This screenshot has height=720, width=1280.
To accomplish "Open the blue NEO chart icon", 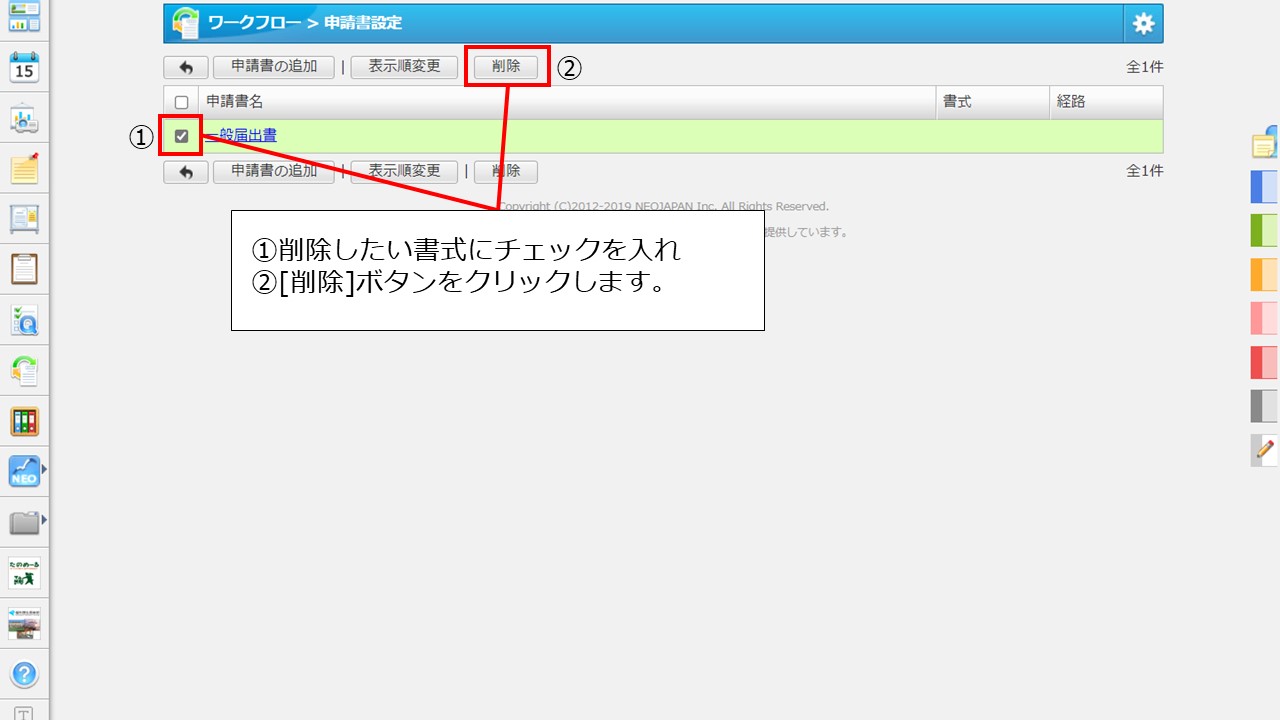I will coord(24,471).
